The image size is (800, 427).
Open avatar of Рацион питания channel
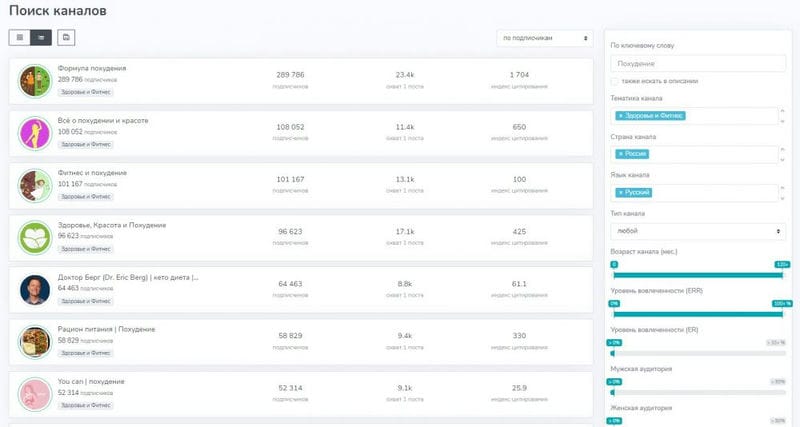click(x=35, y=342)
